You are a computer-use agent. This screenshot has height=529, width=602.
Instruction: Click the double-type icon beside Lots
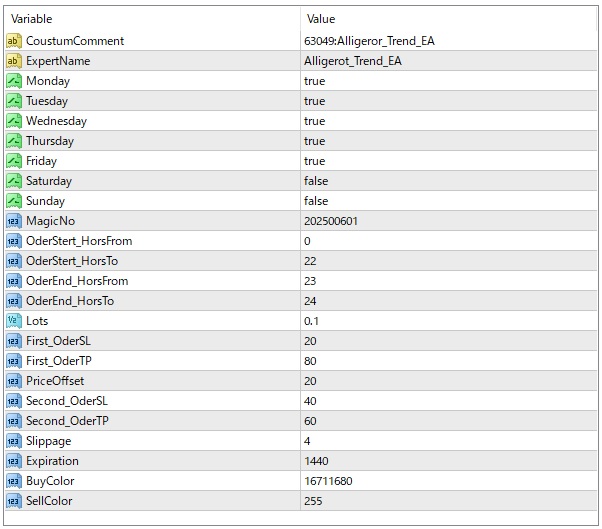(x=14, y=321)
